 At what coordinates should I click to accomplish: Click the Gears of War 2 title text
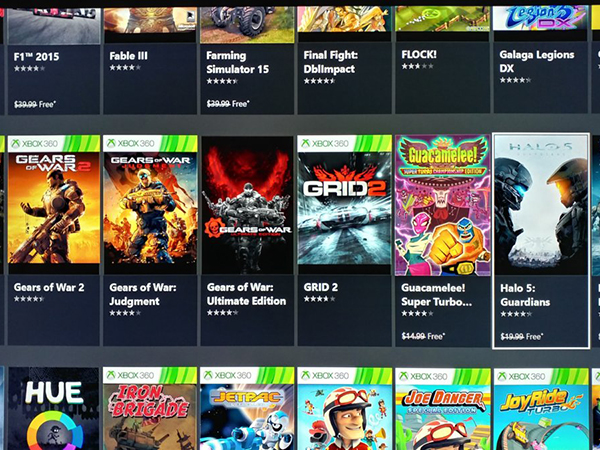pyautogui.click(x=49, y=287)
